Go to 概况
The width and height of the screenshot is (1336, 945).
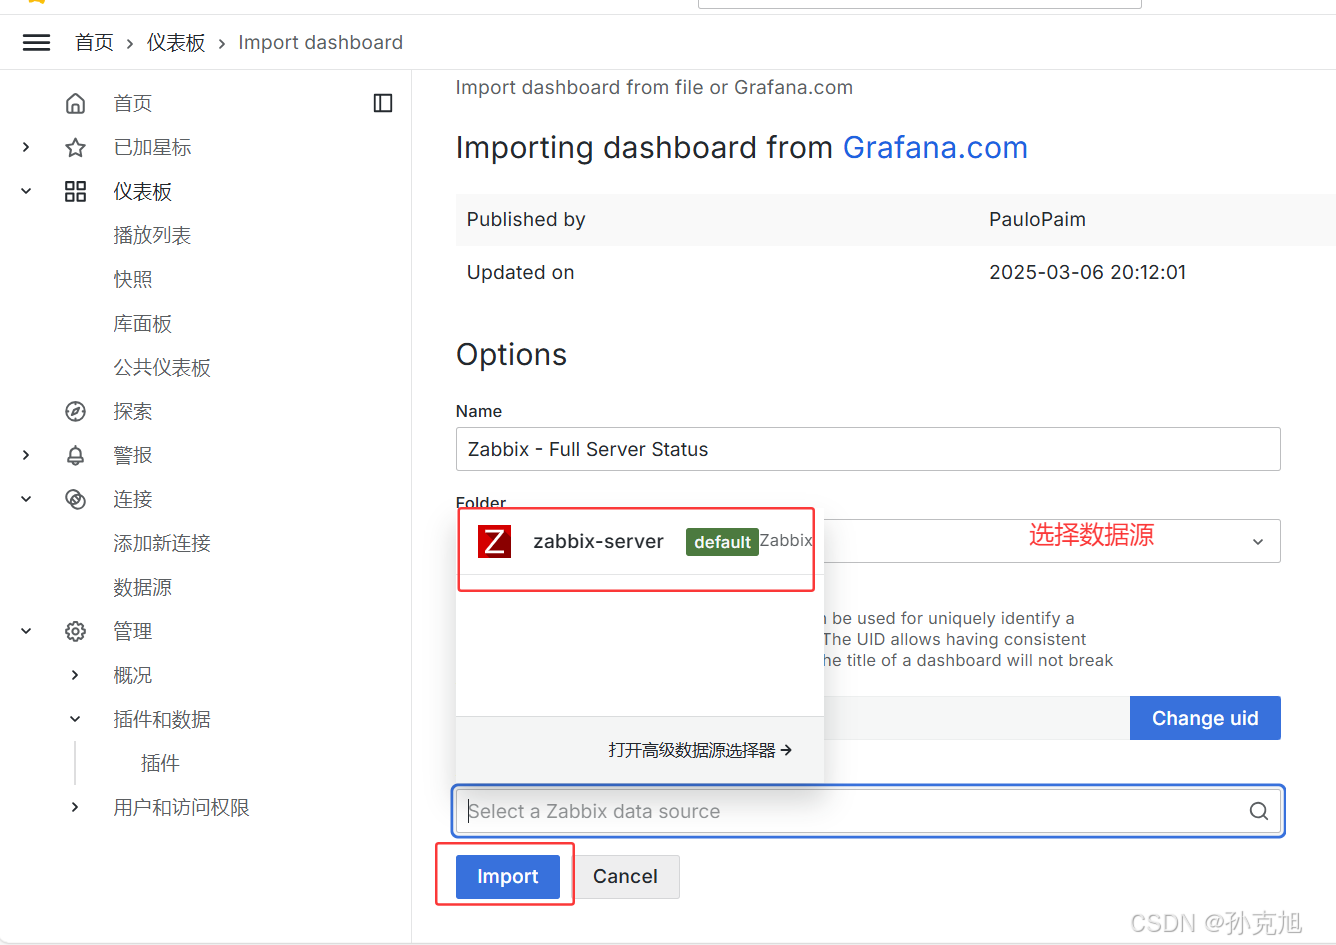click(x=133, y=675)
